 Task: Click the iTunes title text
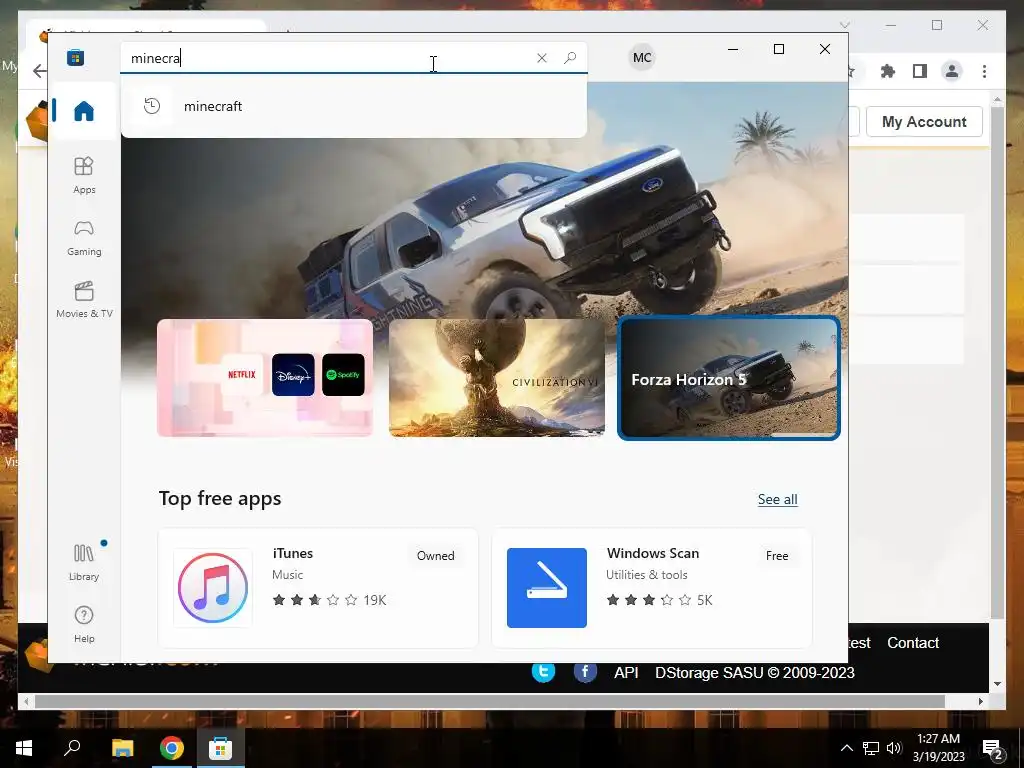point(293,553)
